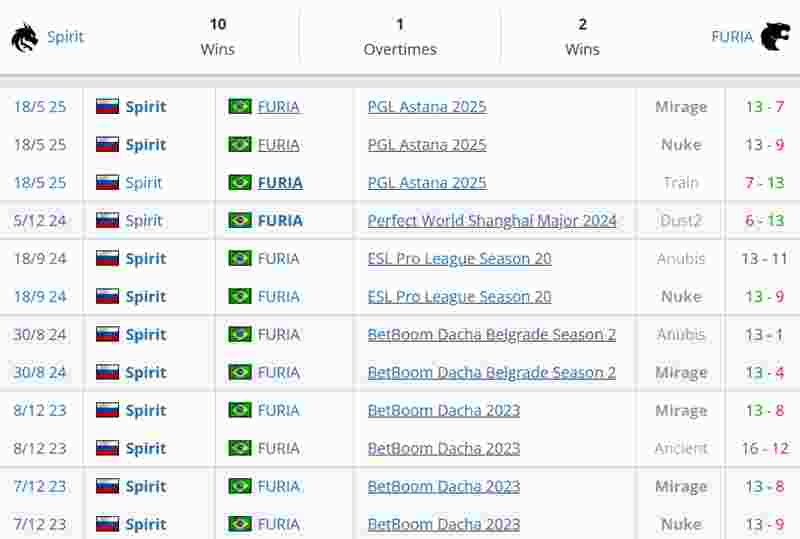The height and width of the screenshot is (539, 800).
Task: Click Brazil flag icon in Train 7-13 row
Action: point(240,182)
